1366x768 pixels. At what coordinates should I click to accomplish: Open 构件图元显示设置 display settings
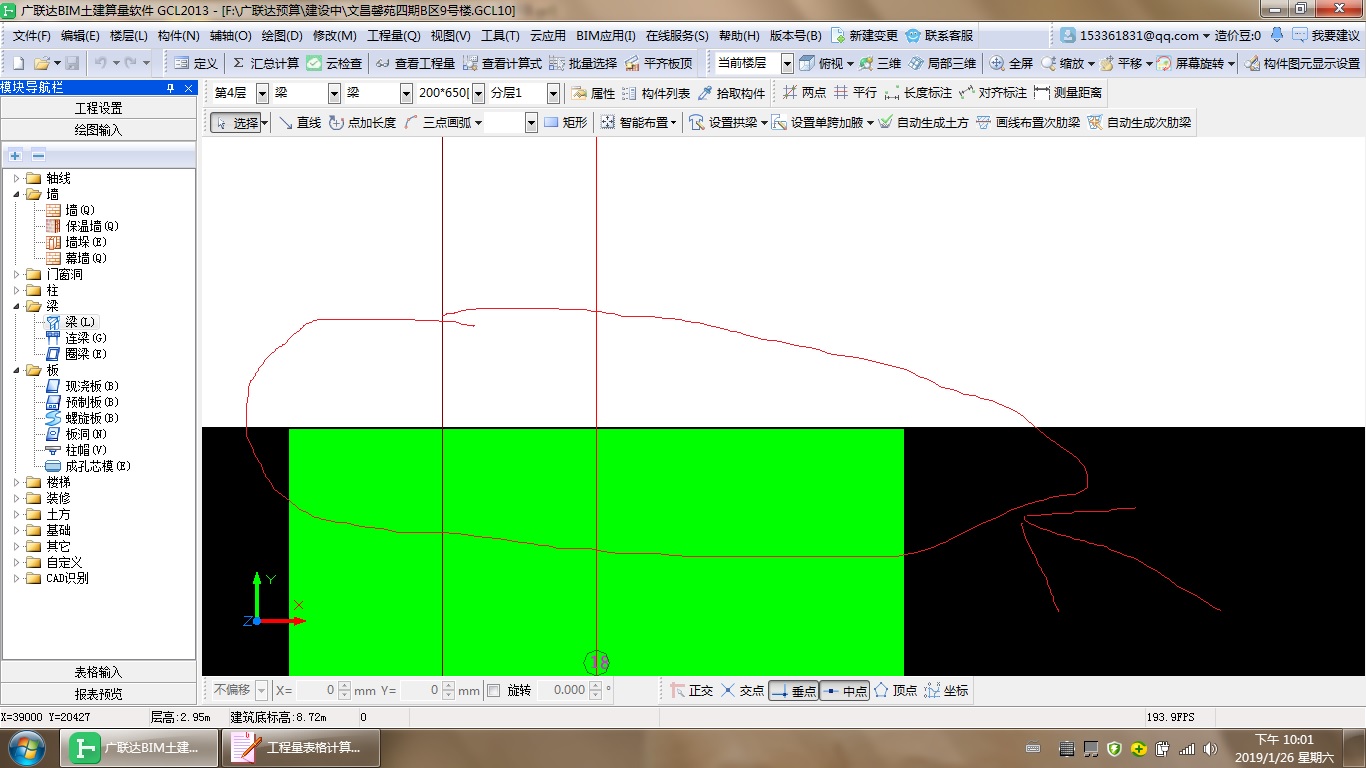point(1302,63)
